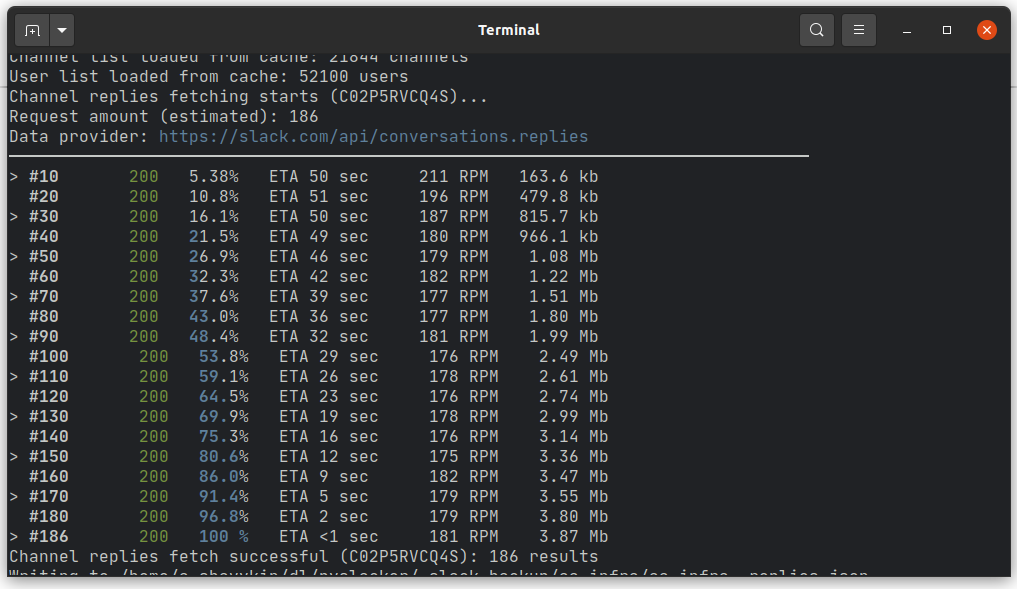This screenshot has width=1017, height=589.
Task: Click the 163.6 kb size value
Action: 558,176
